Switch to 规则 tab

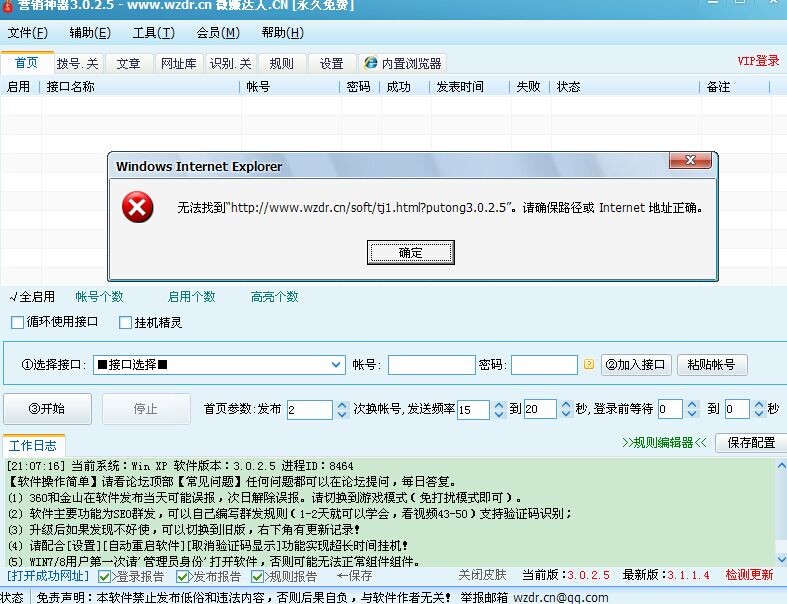point(281,64)
